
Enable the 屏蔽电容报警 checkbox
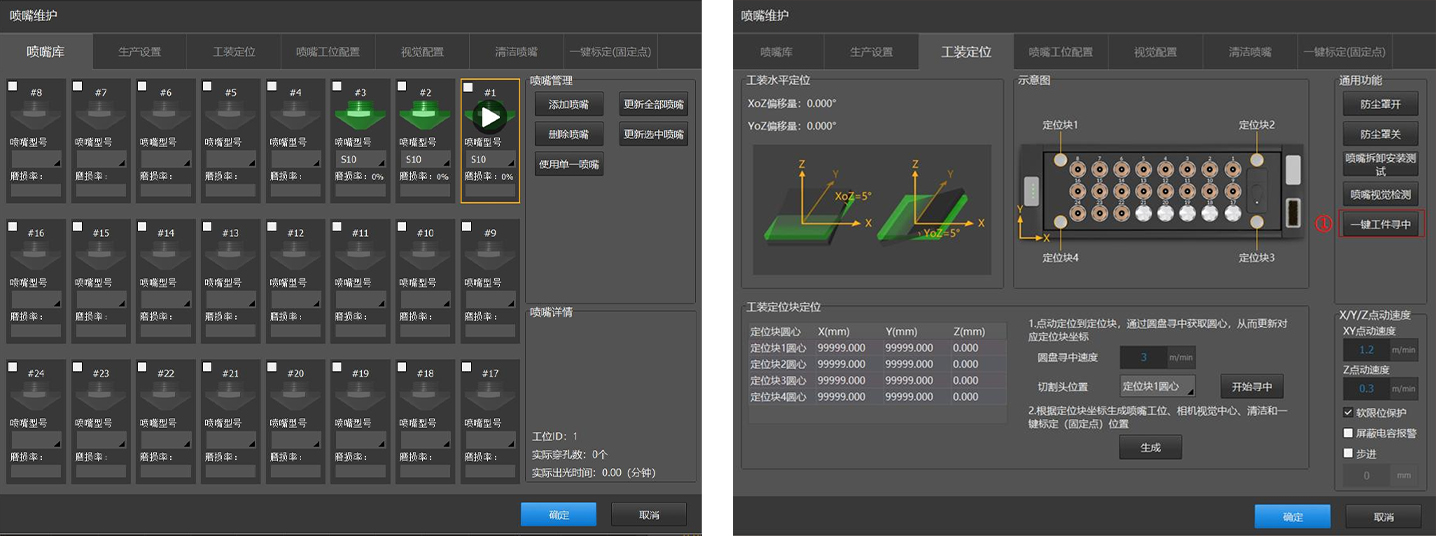1349,433
